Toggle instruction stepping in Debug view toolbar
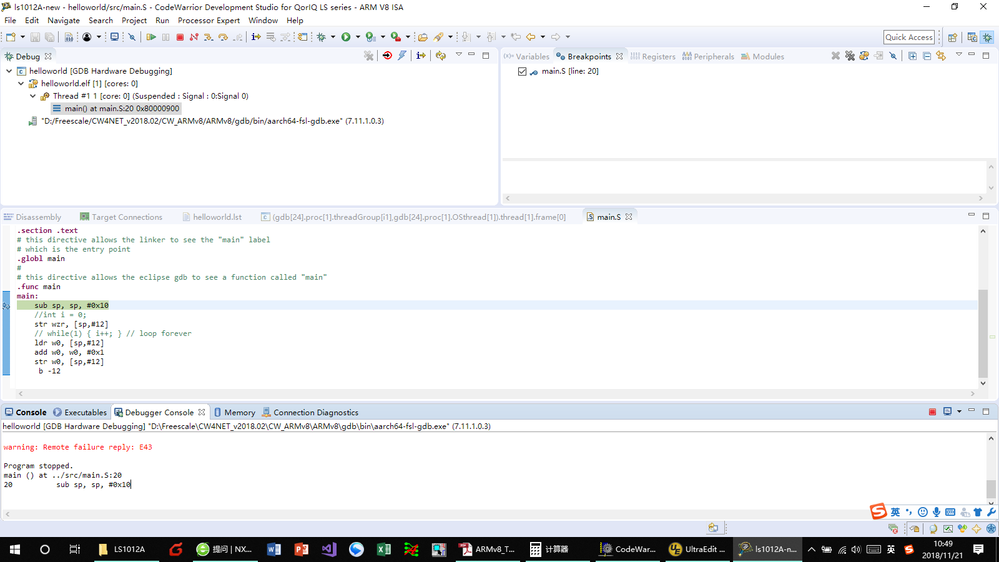Image resolution: width=999 pixels, height=562 pixels. [x=420, y=56]
